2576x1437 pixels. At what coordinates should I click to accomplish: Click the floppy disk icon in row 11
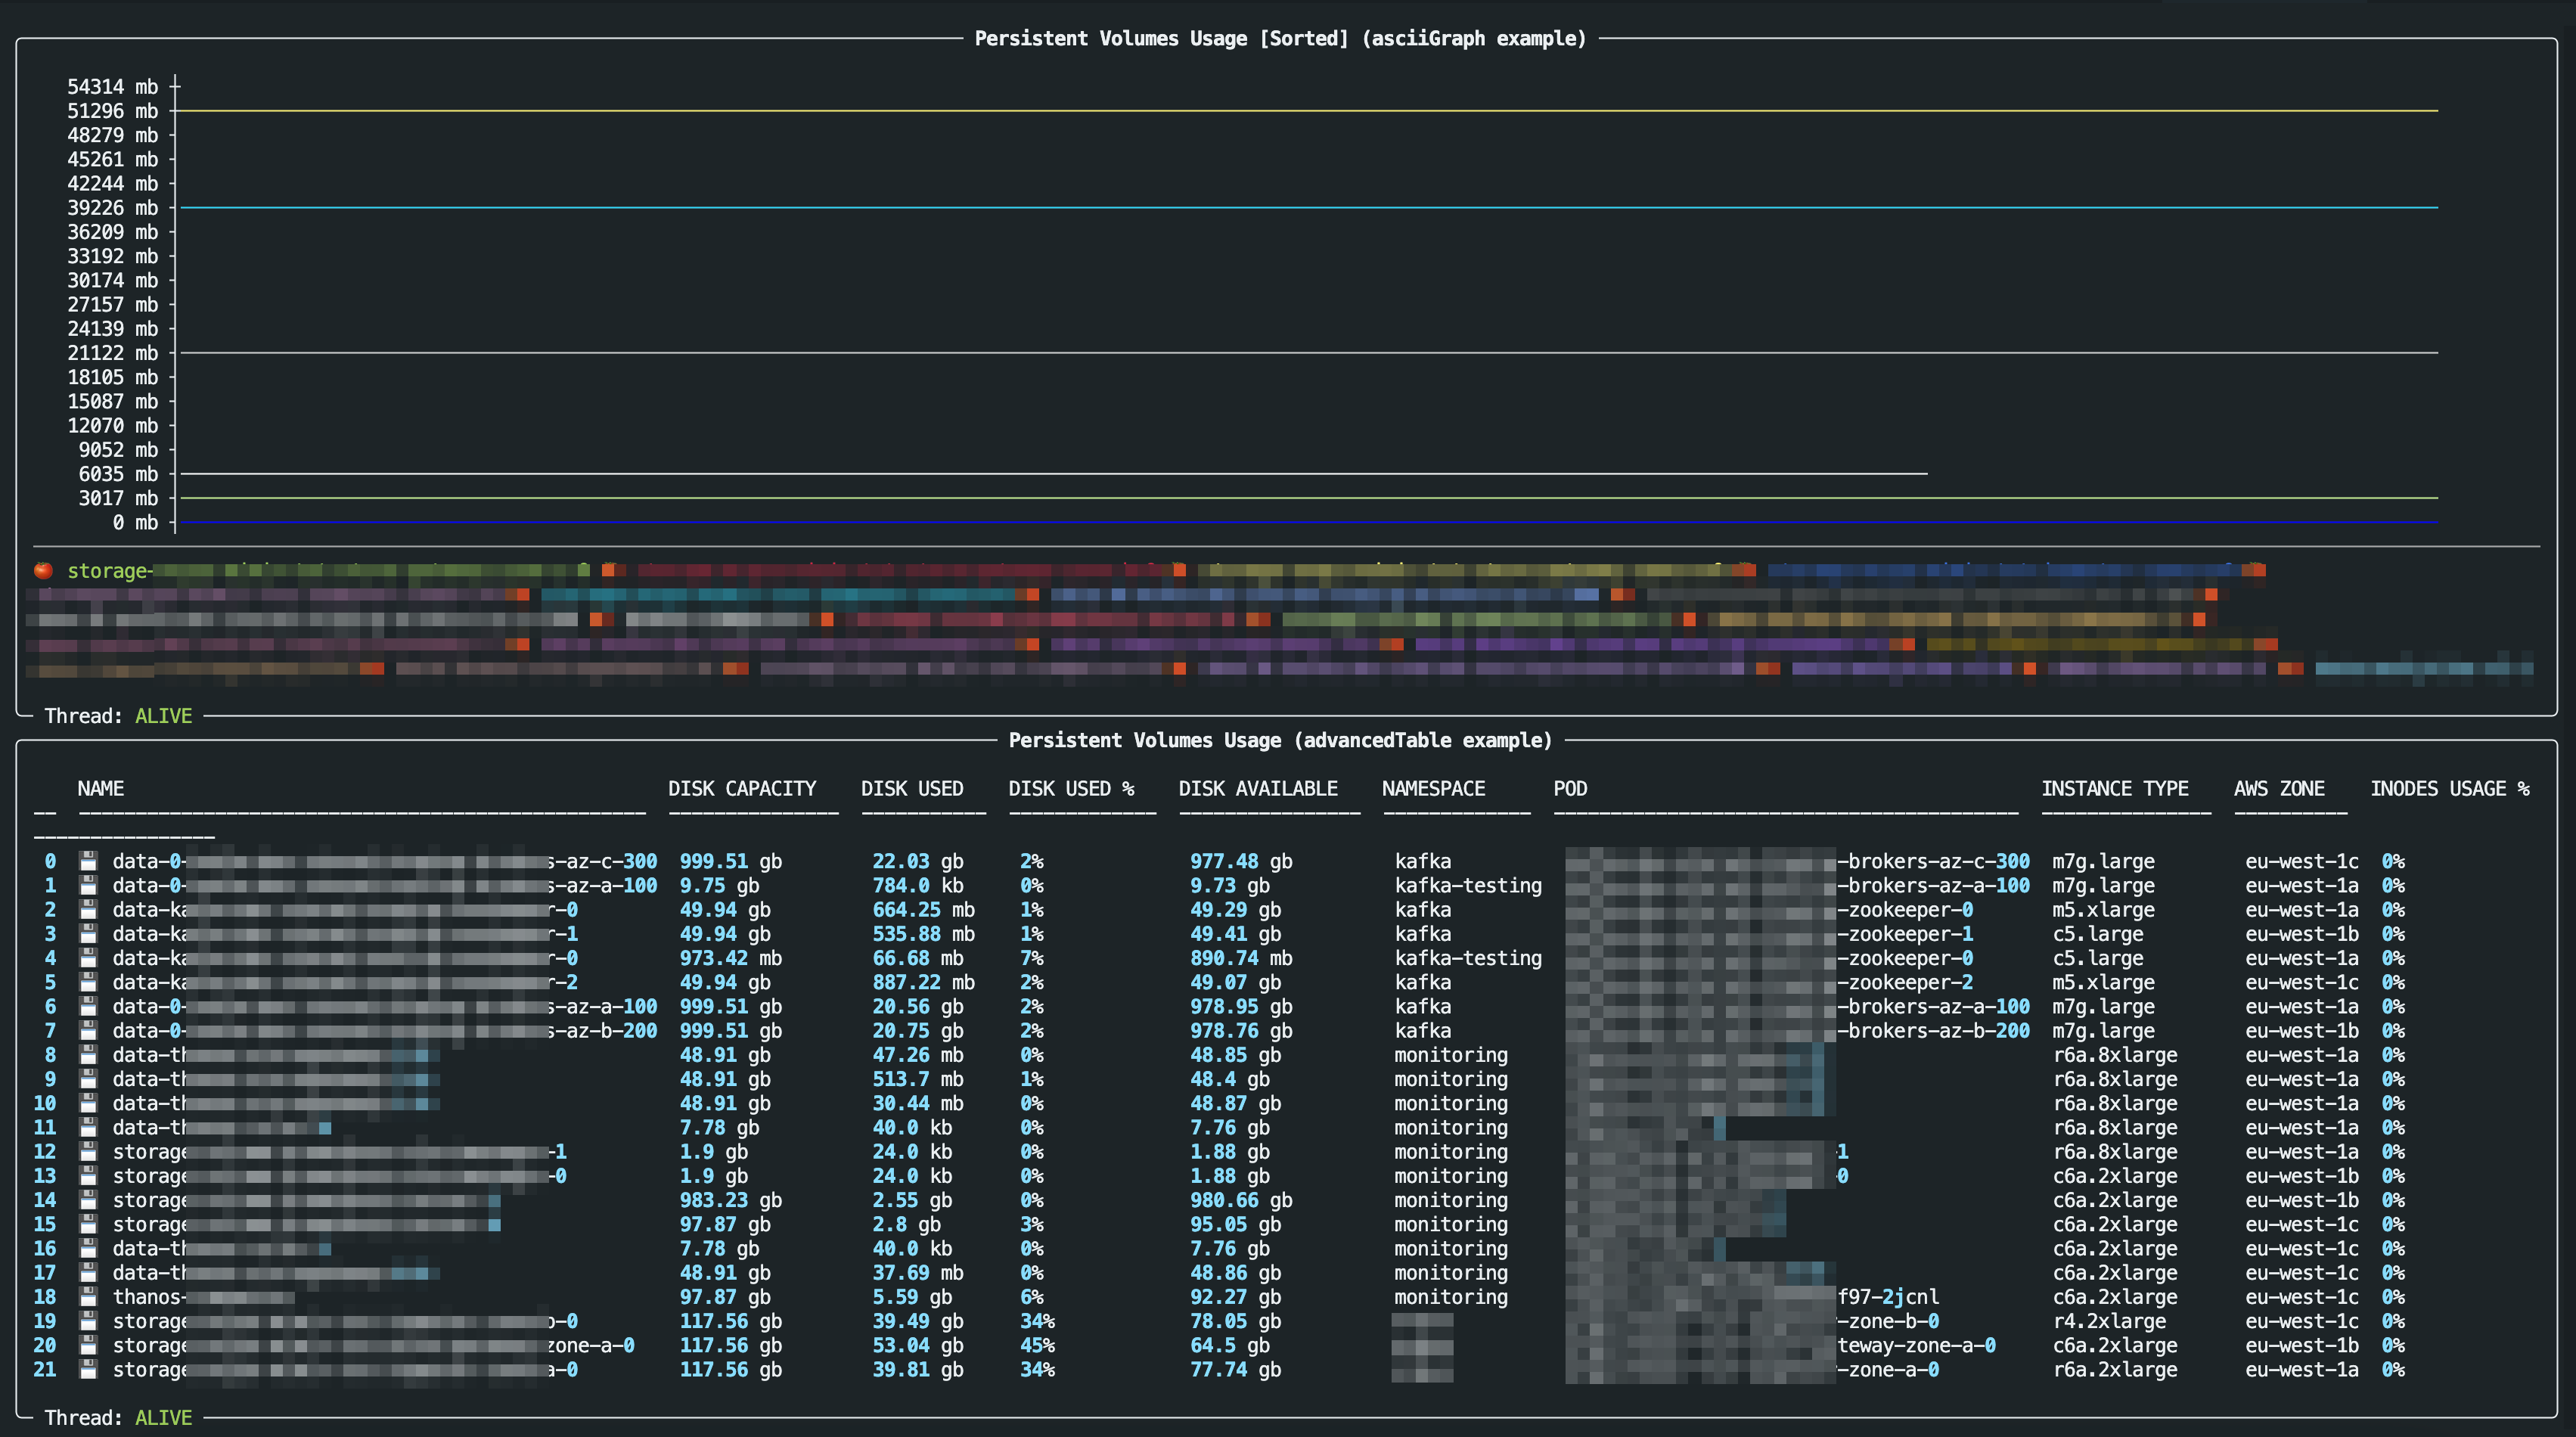coord(88,1127)
